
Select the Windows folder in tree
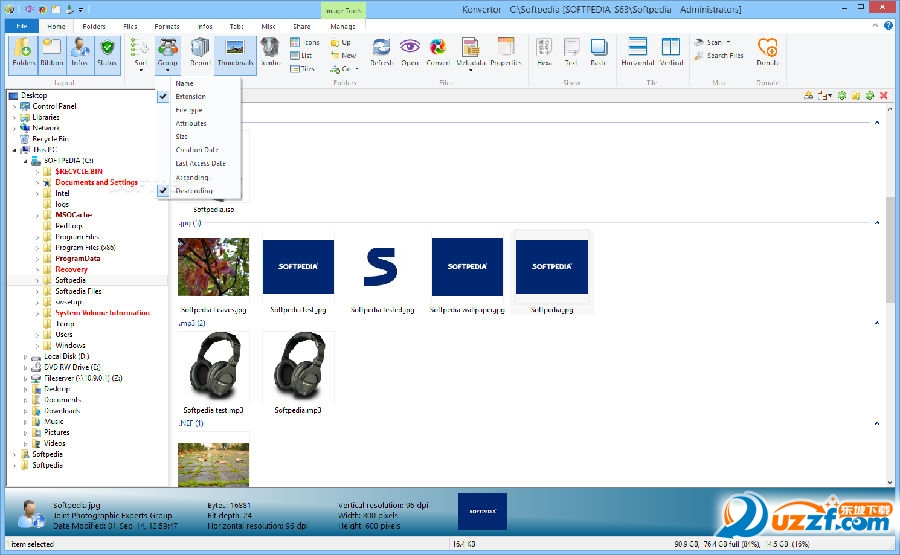click(x=70, y=346)
